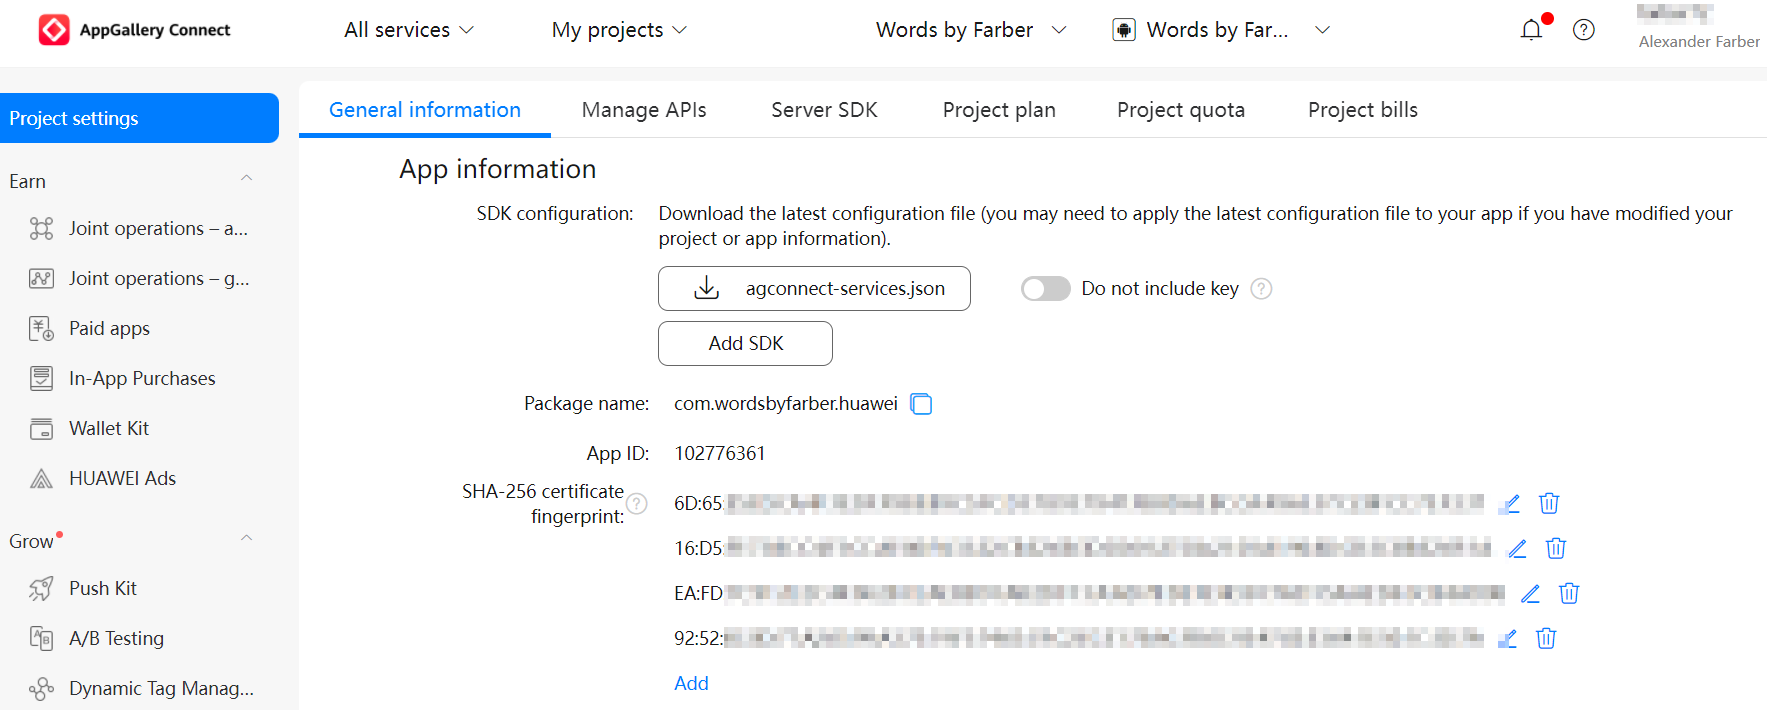
Task: Switch to the Project plan tab
Action: coord(999,110)
